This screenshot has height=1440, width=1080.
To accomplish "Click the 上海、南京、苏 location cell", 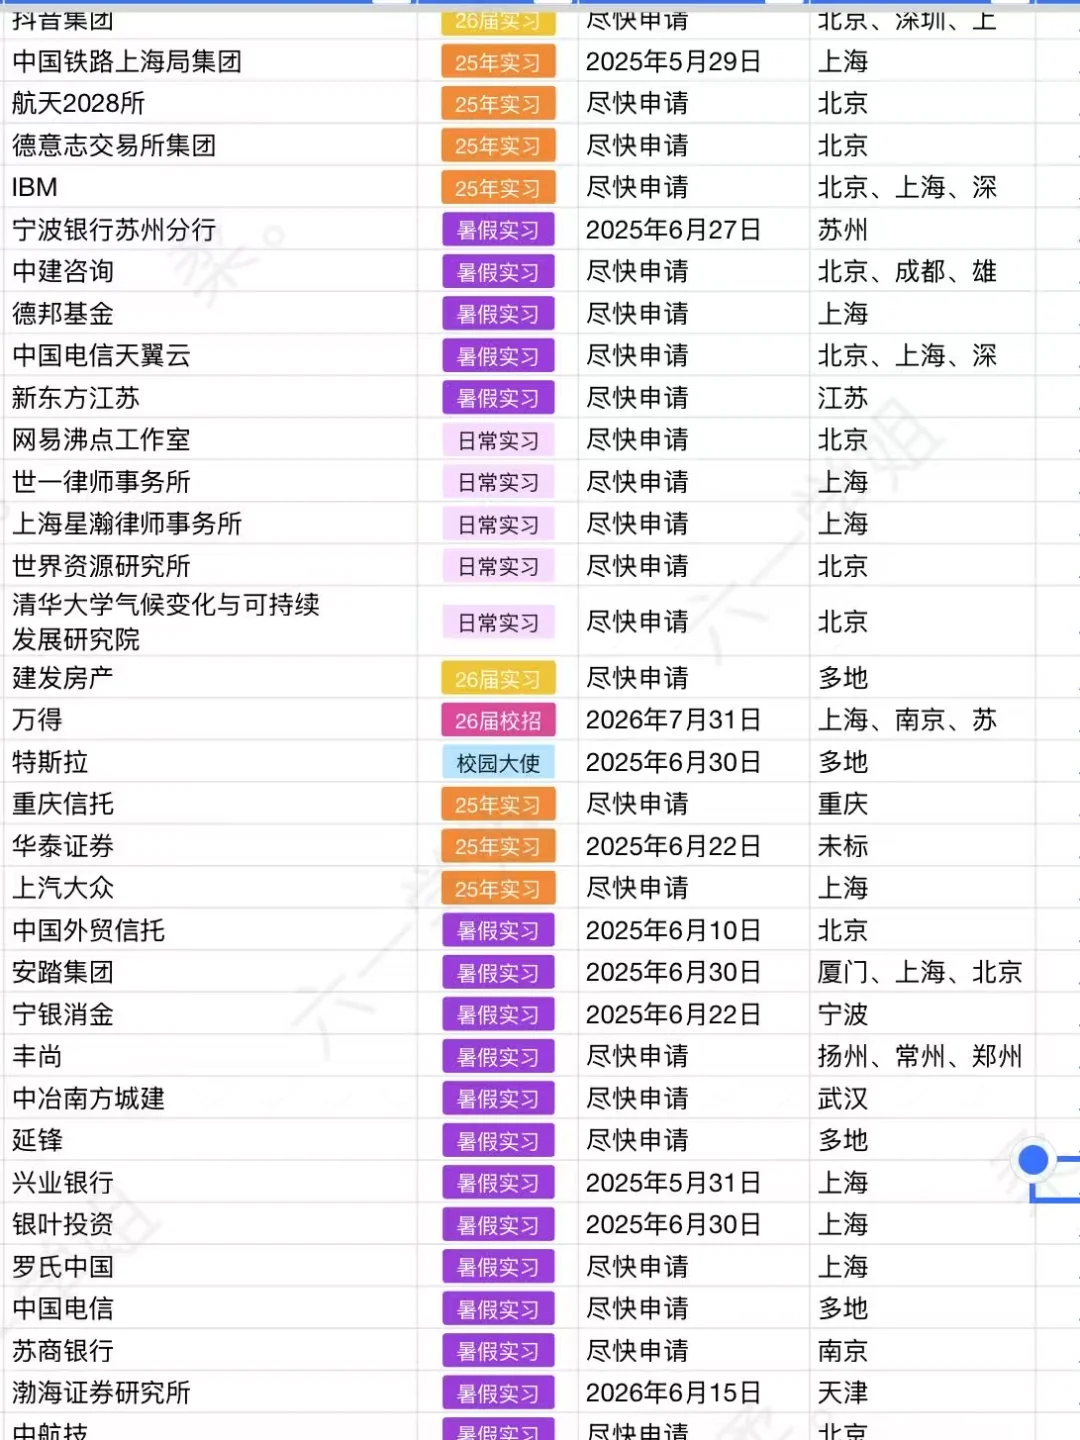I will coord(922,720).
